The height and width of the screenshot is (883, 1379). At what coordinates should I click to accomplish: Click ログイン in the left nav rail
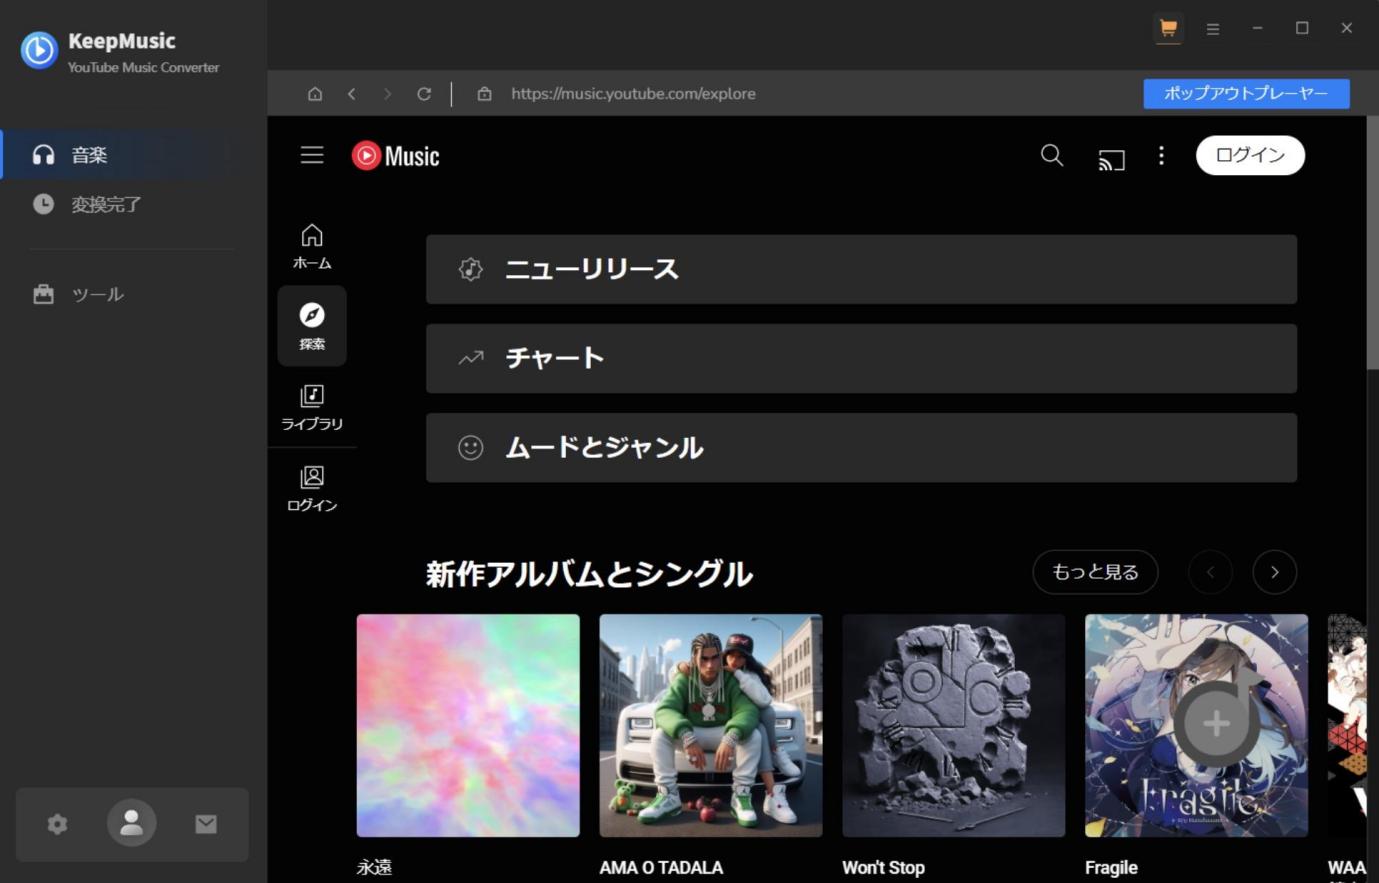pyautogui.click(x=312, y=489)
